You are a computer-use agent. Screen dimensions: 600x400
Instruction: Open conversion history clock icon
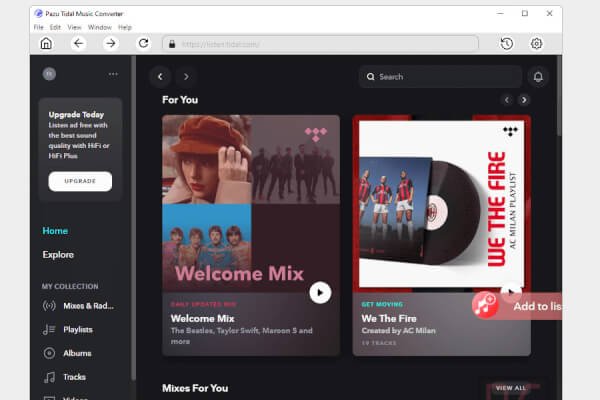(x=507, y=44)
